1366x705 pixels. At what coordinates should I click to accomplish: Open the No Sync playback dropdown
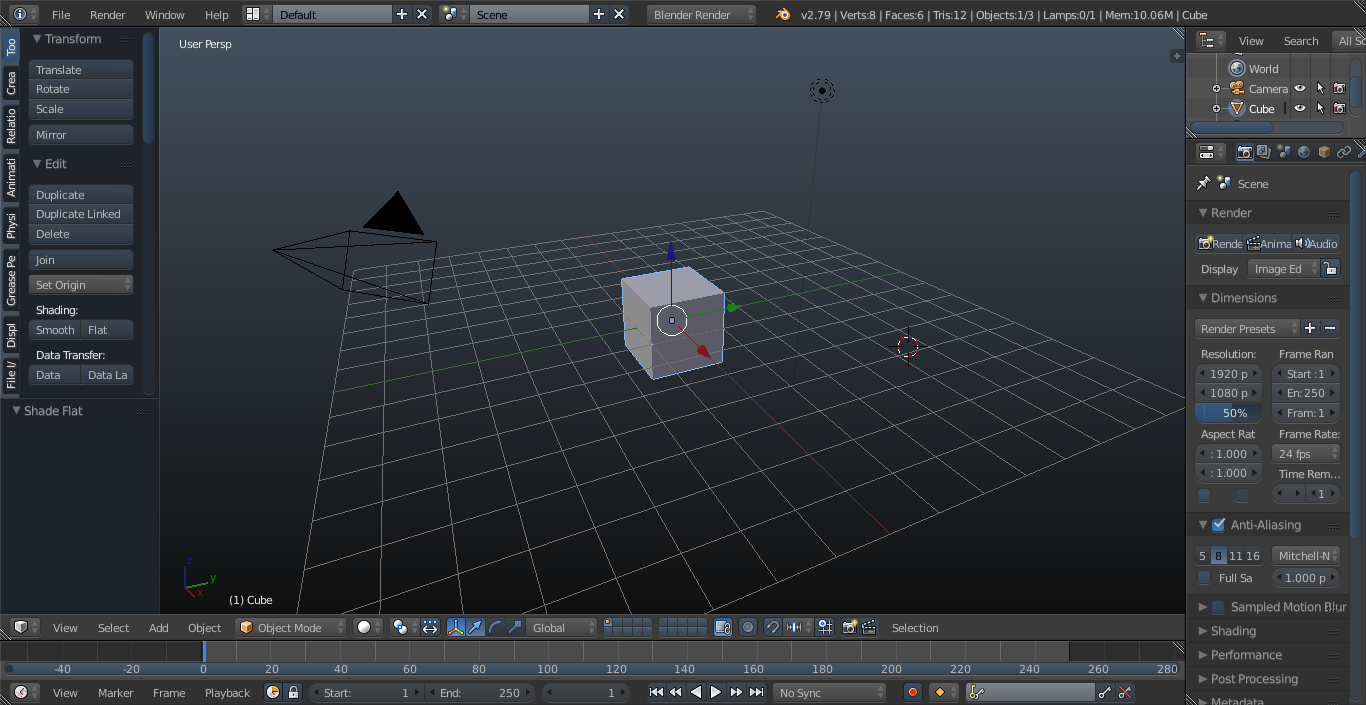click(829, 692)
